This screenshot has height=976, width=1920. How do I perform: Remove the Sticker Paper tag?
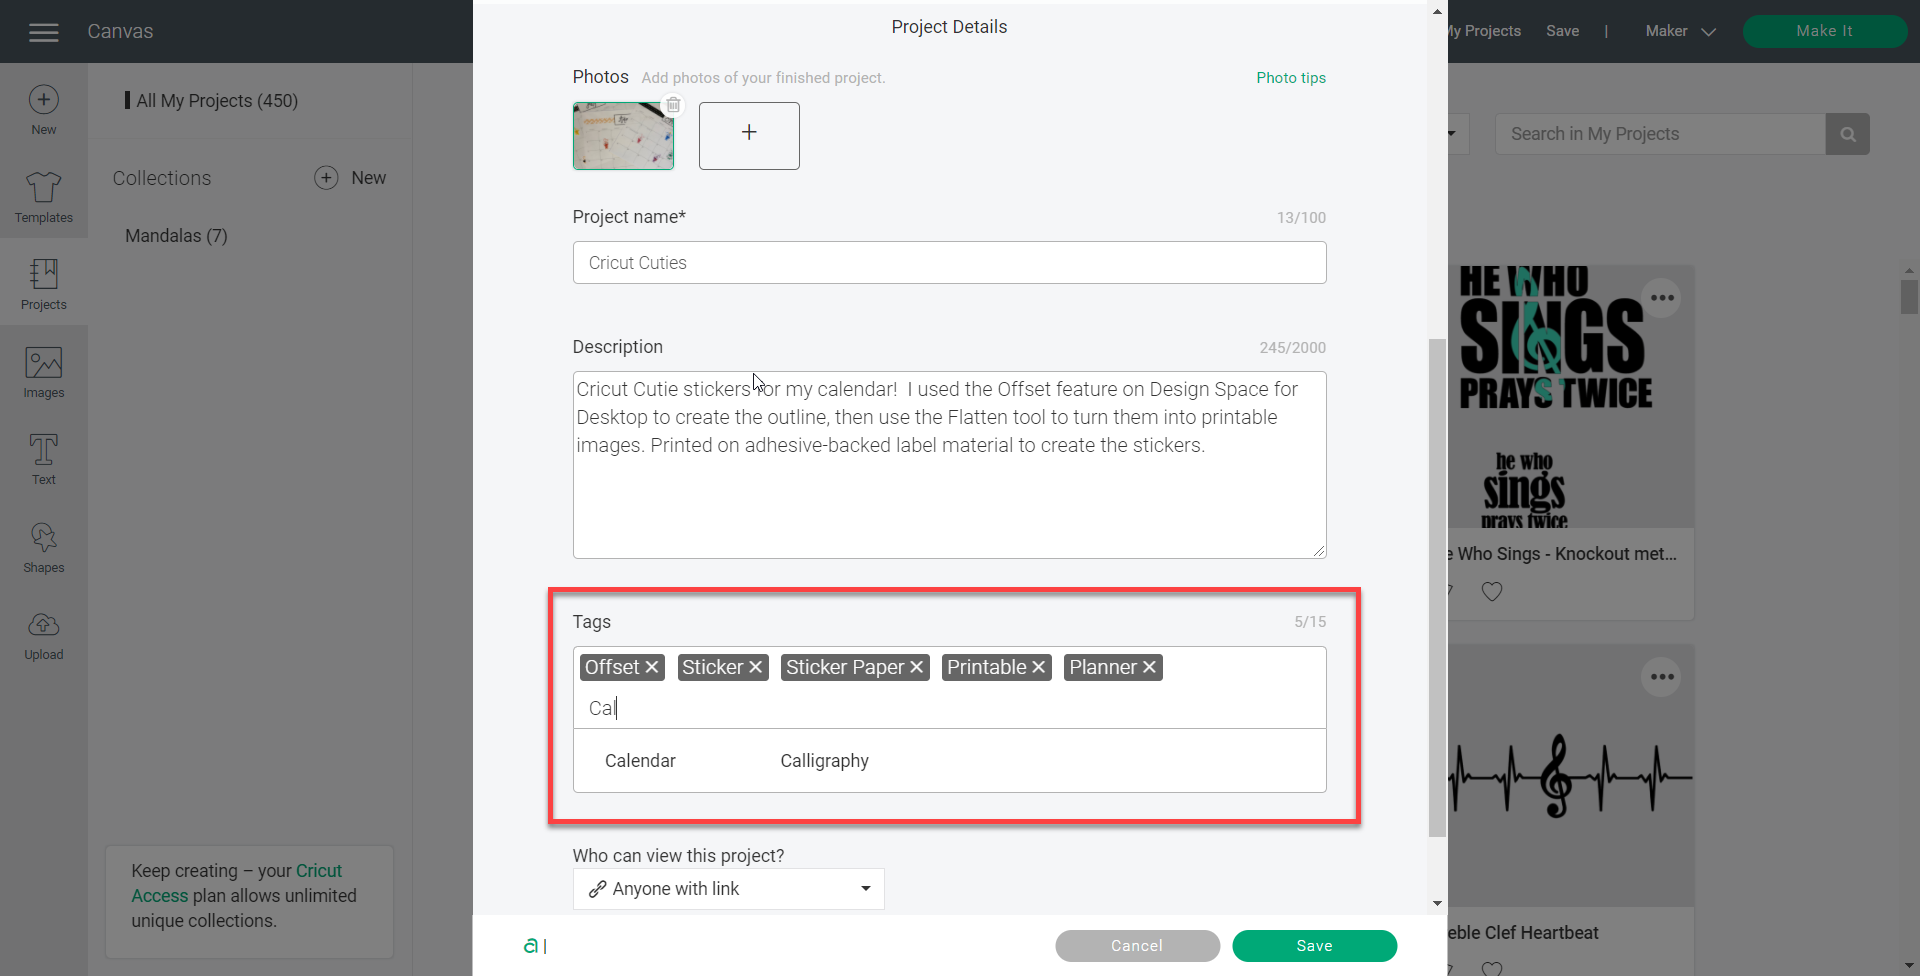point(917,667)
